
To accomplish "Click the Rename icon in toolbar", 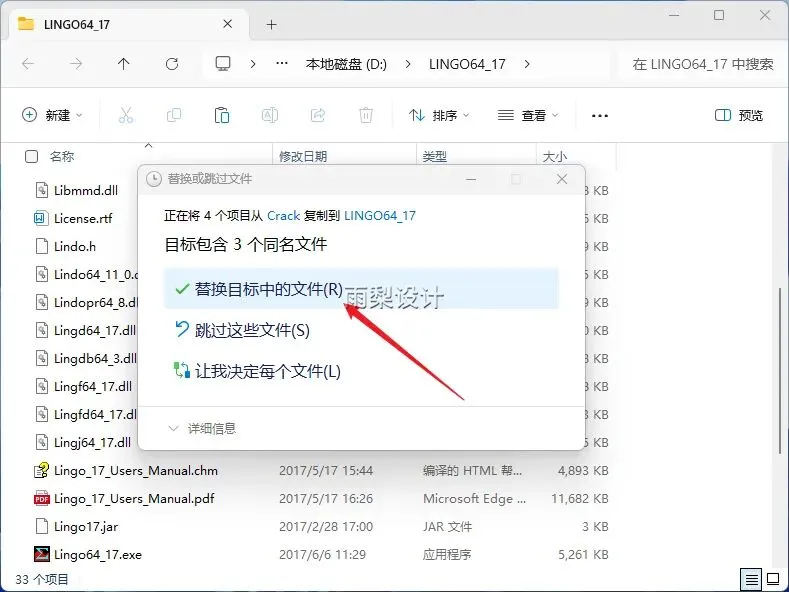I will 270,115.
